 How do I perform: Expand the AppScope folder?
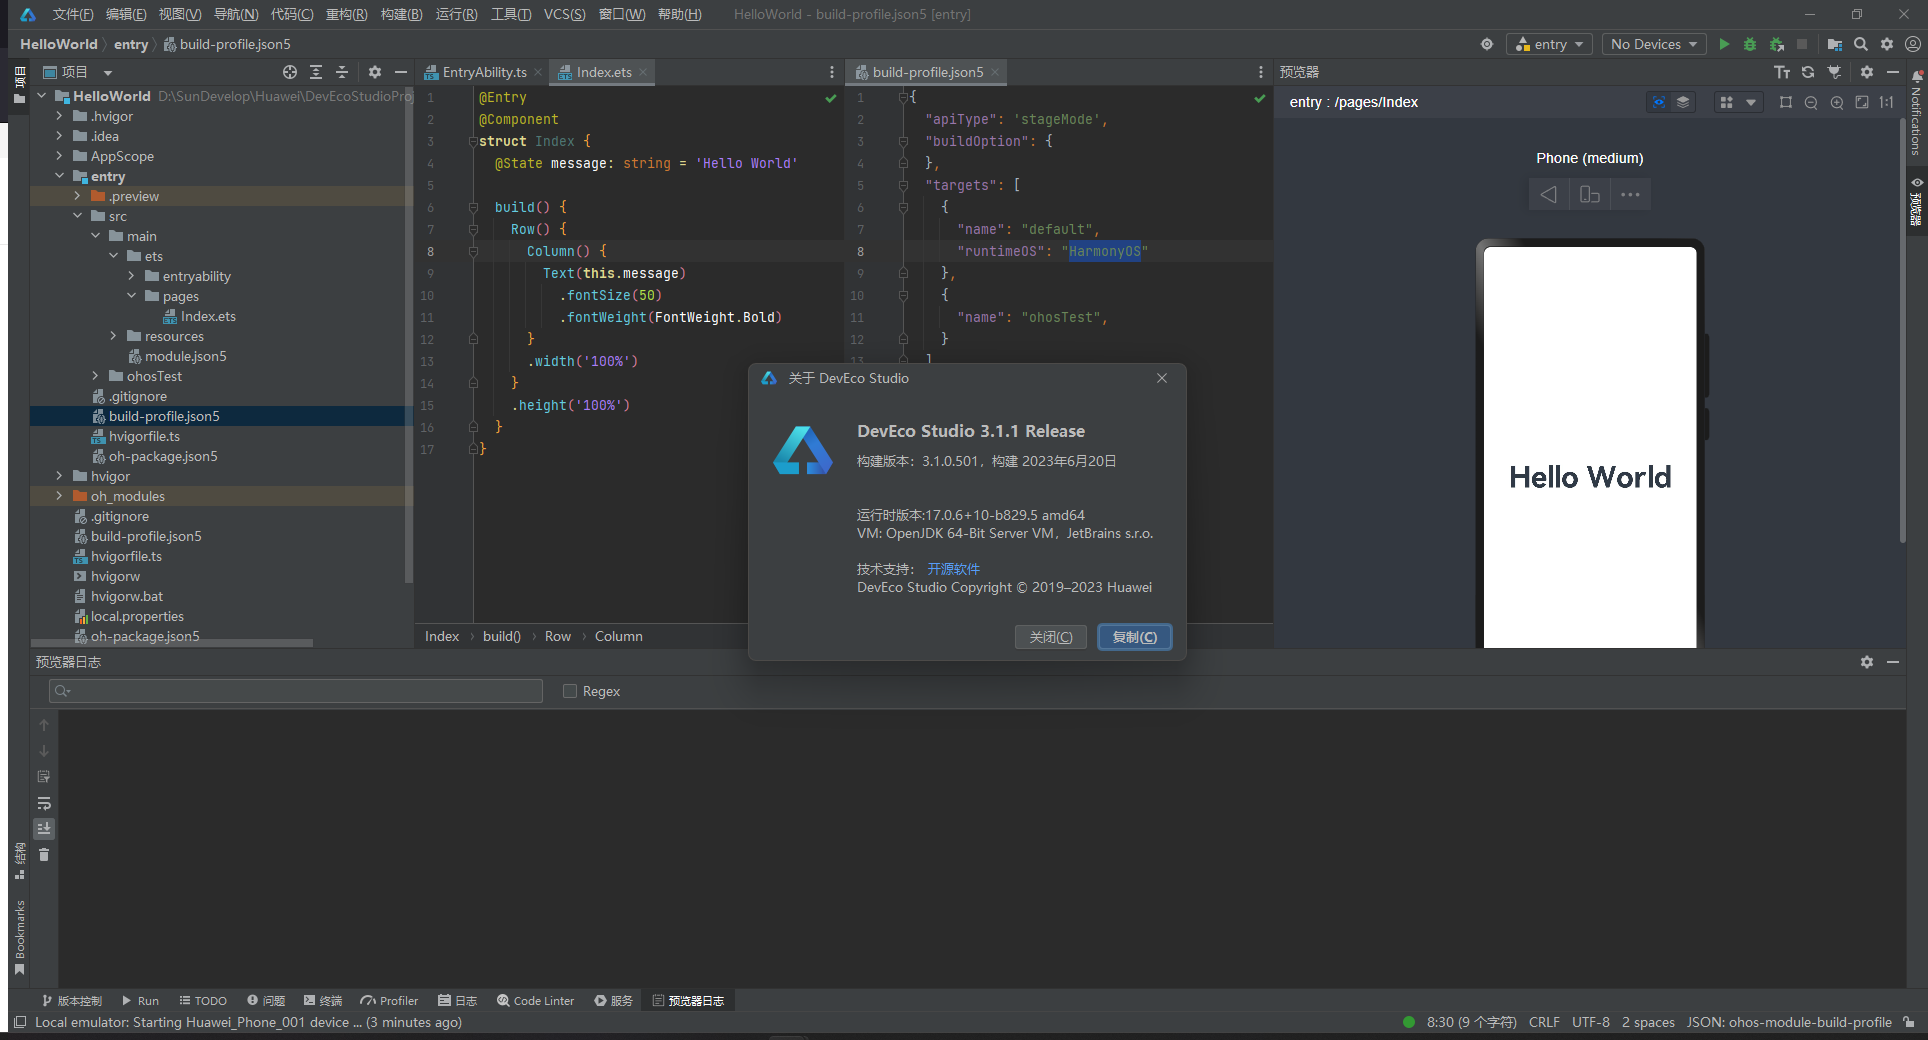[x=59, y=156]
